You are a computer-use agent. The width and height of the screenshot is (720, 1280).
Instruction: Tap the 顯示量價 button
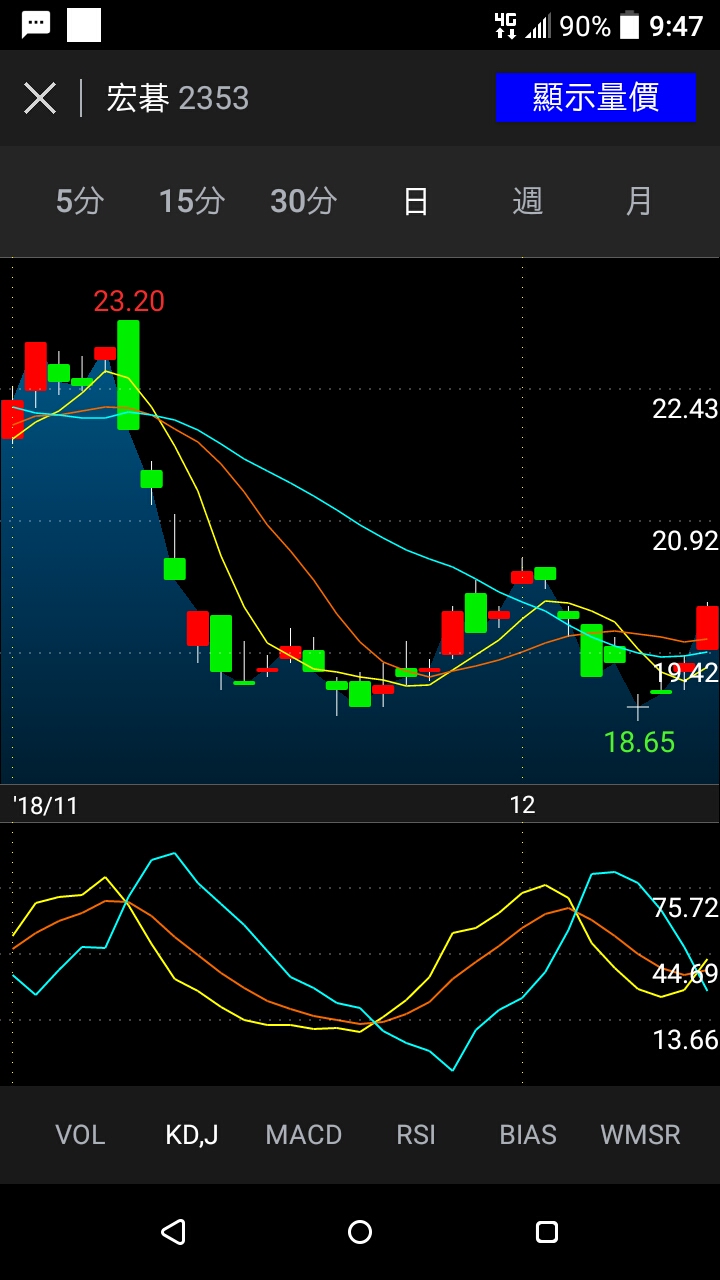pyautogui.click(x=595, y=97)
